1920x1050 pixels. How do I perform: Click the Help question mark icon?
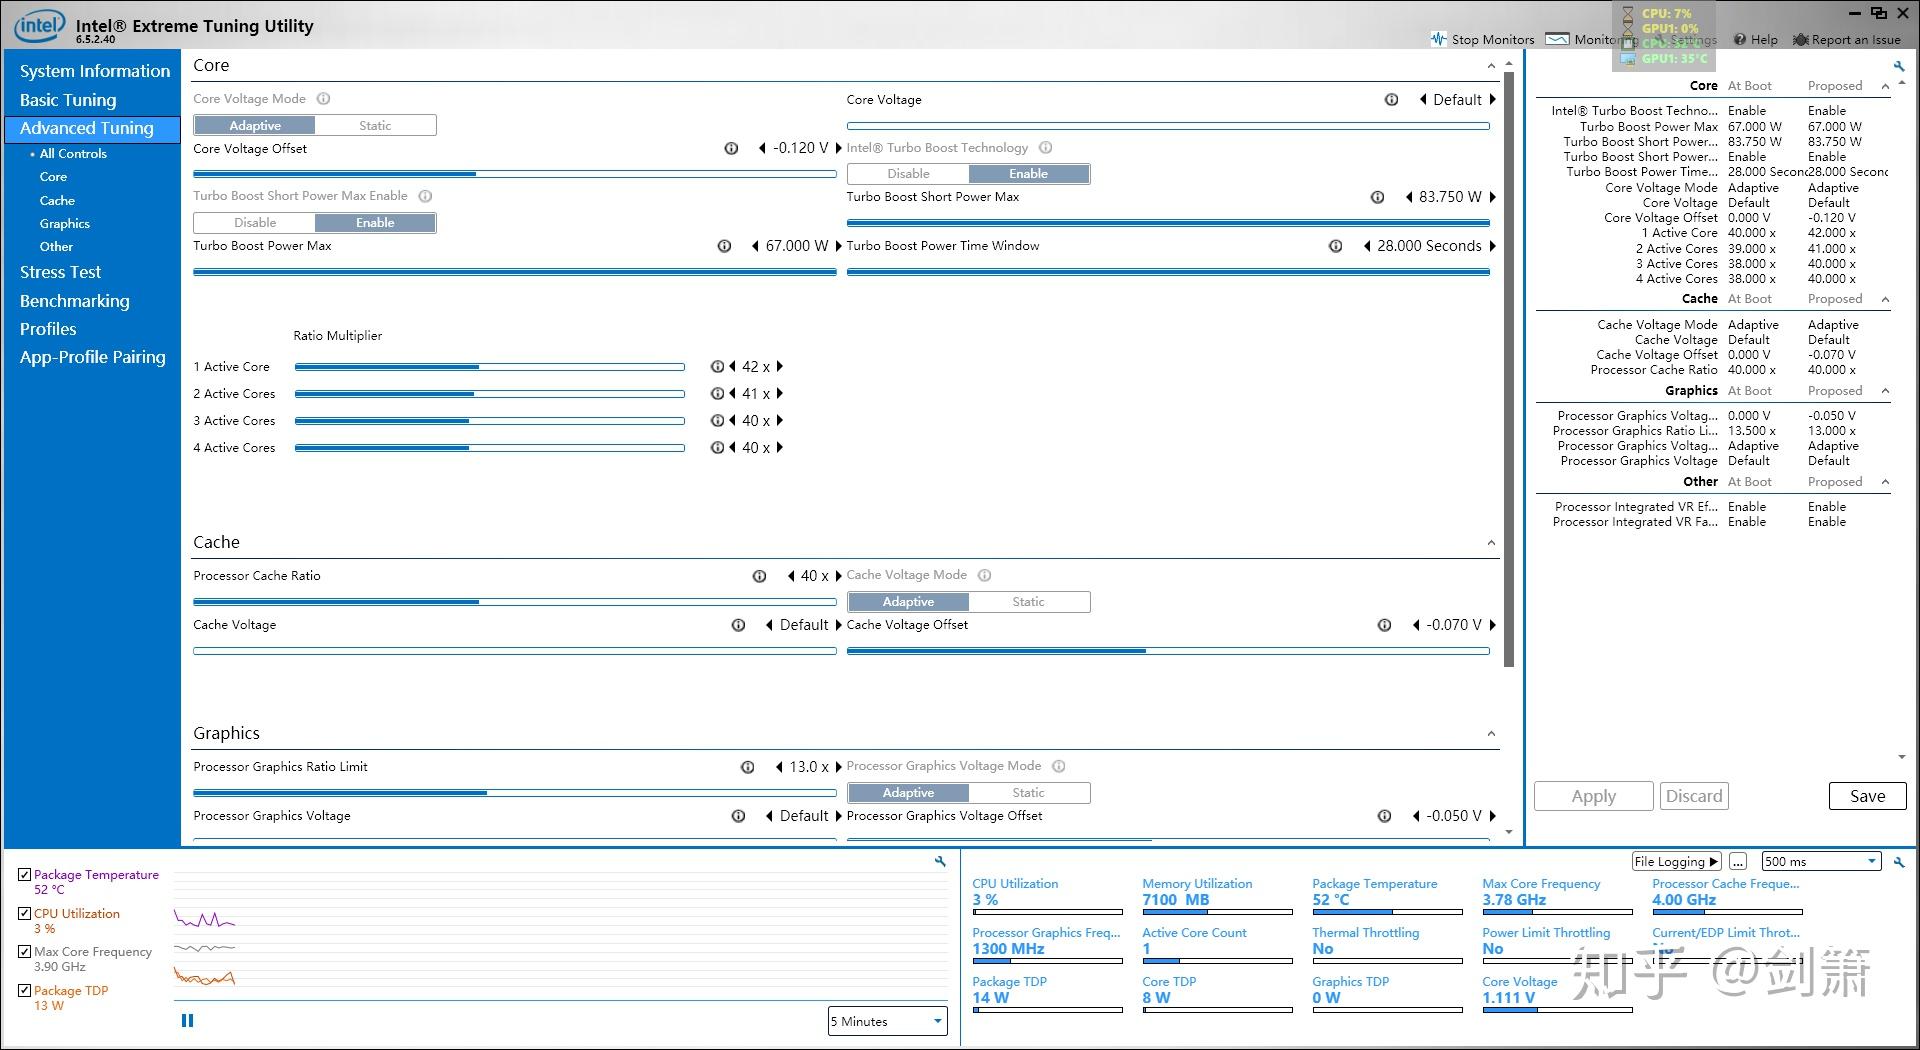pyautogui.click(x=1740, y=40)
